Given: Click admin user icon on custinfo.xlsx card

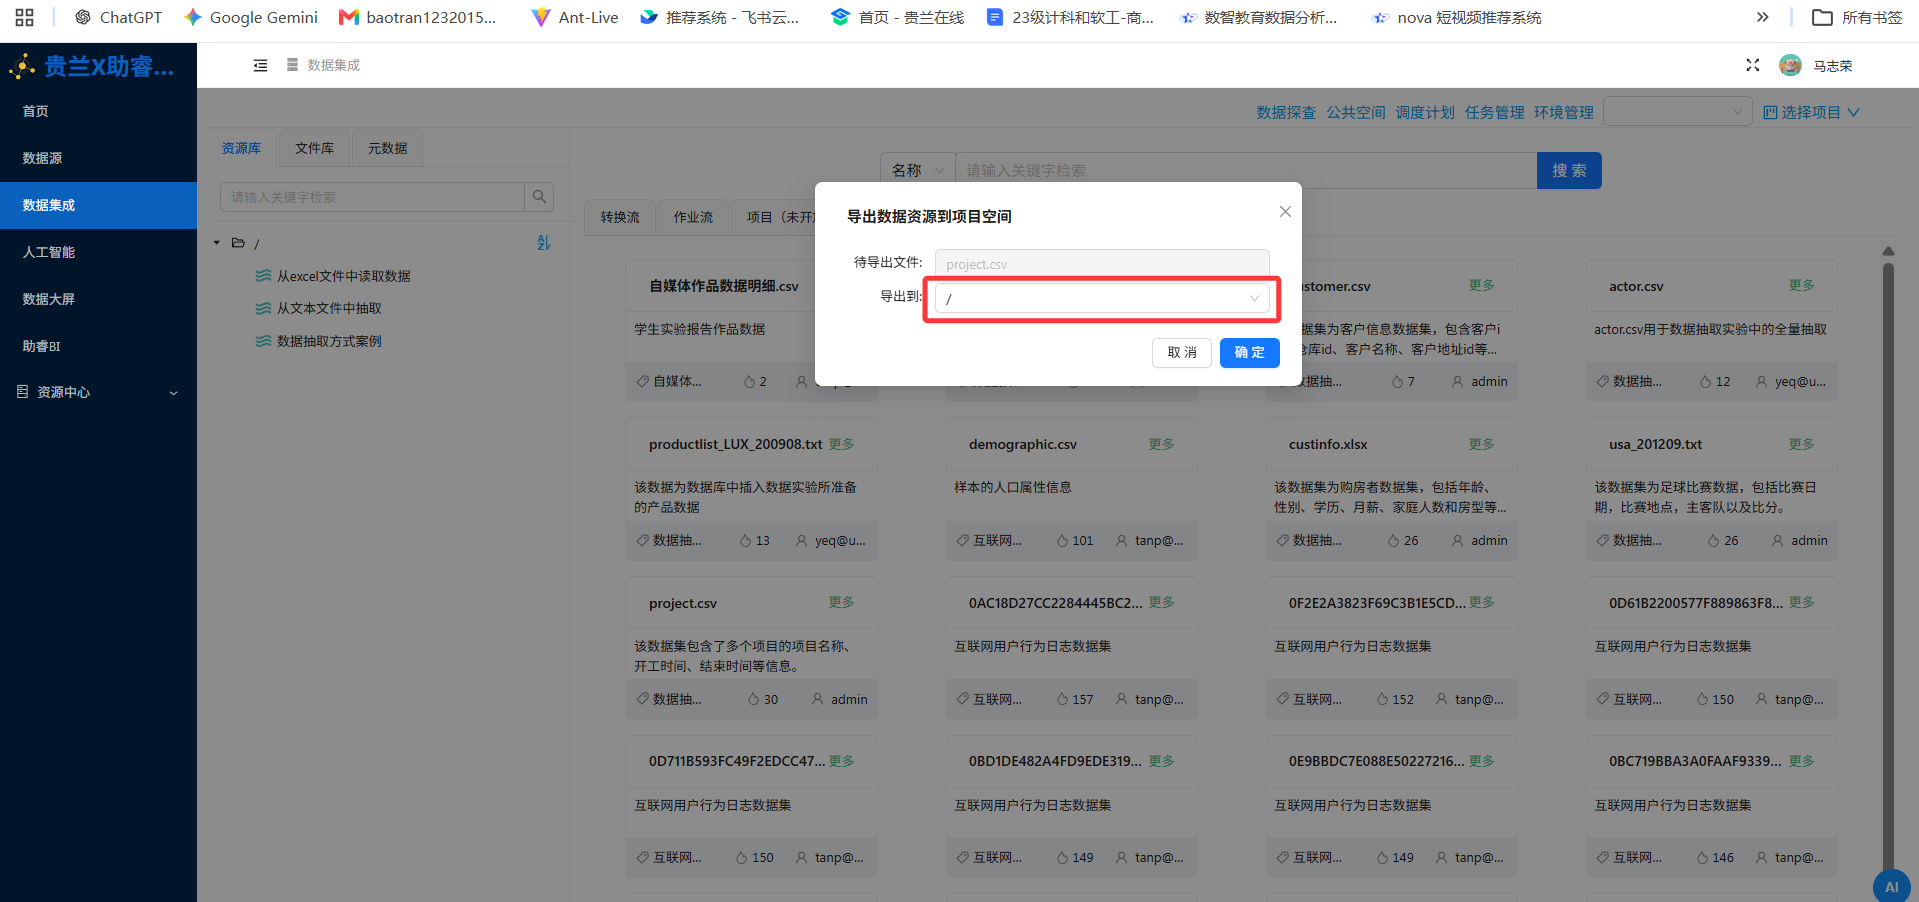Looking at the screenshot, I should [1457, 540].
